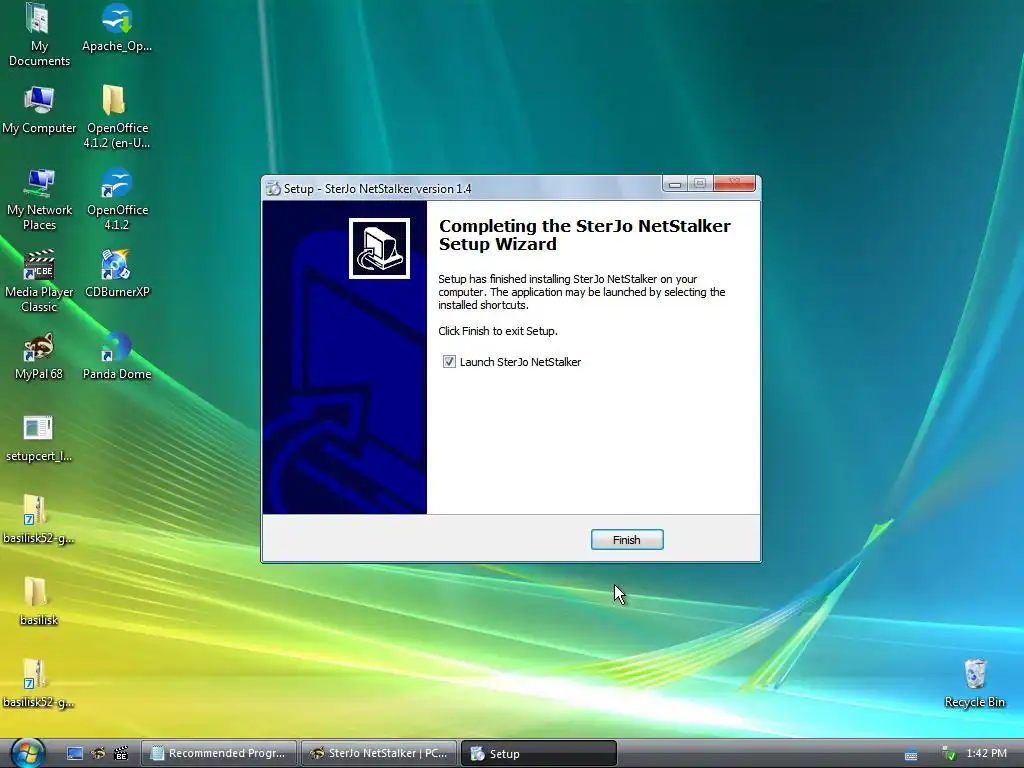Screen dimensions: 1024x768
Task: Select the Panda Dome desktop icon
Action: (x=117, y=355)
